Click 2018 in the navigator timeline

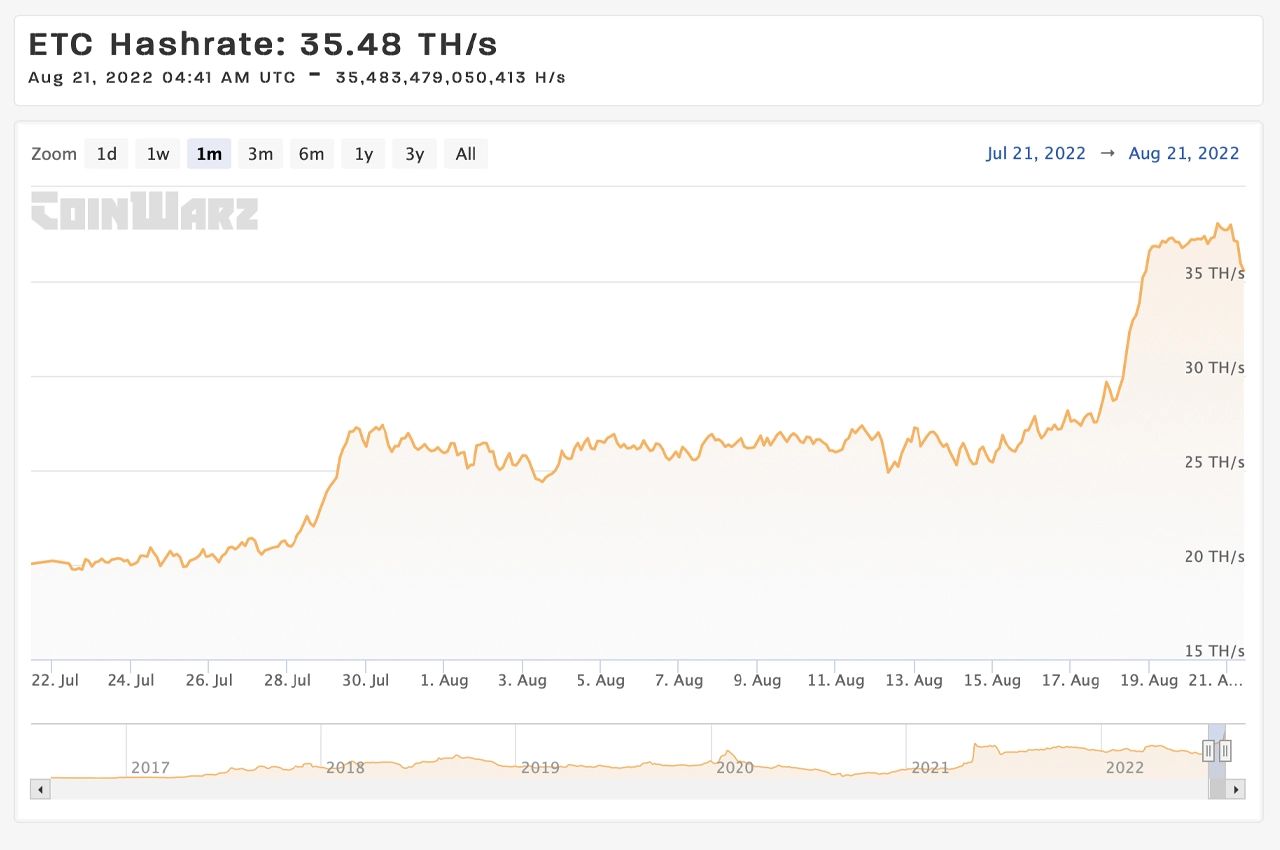(345, 768)
